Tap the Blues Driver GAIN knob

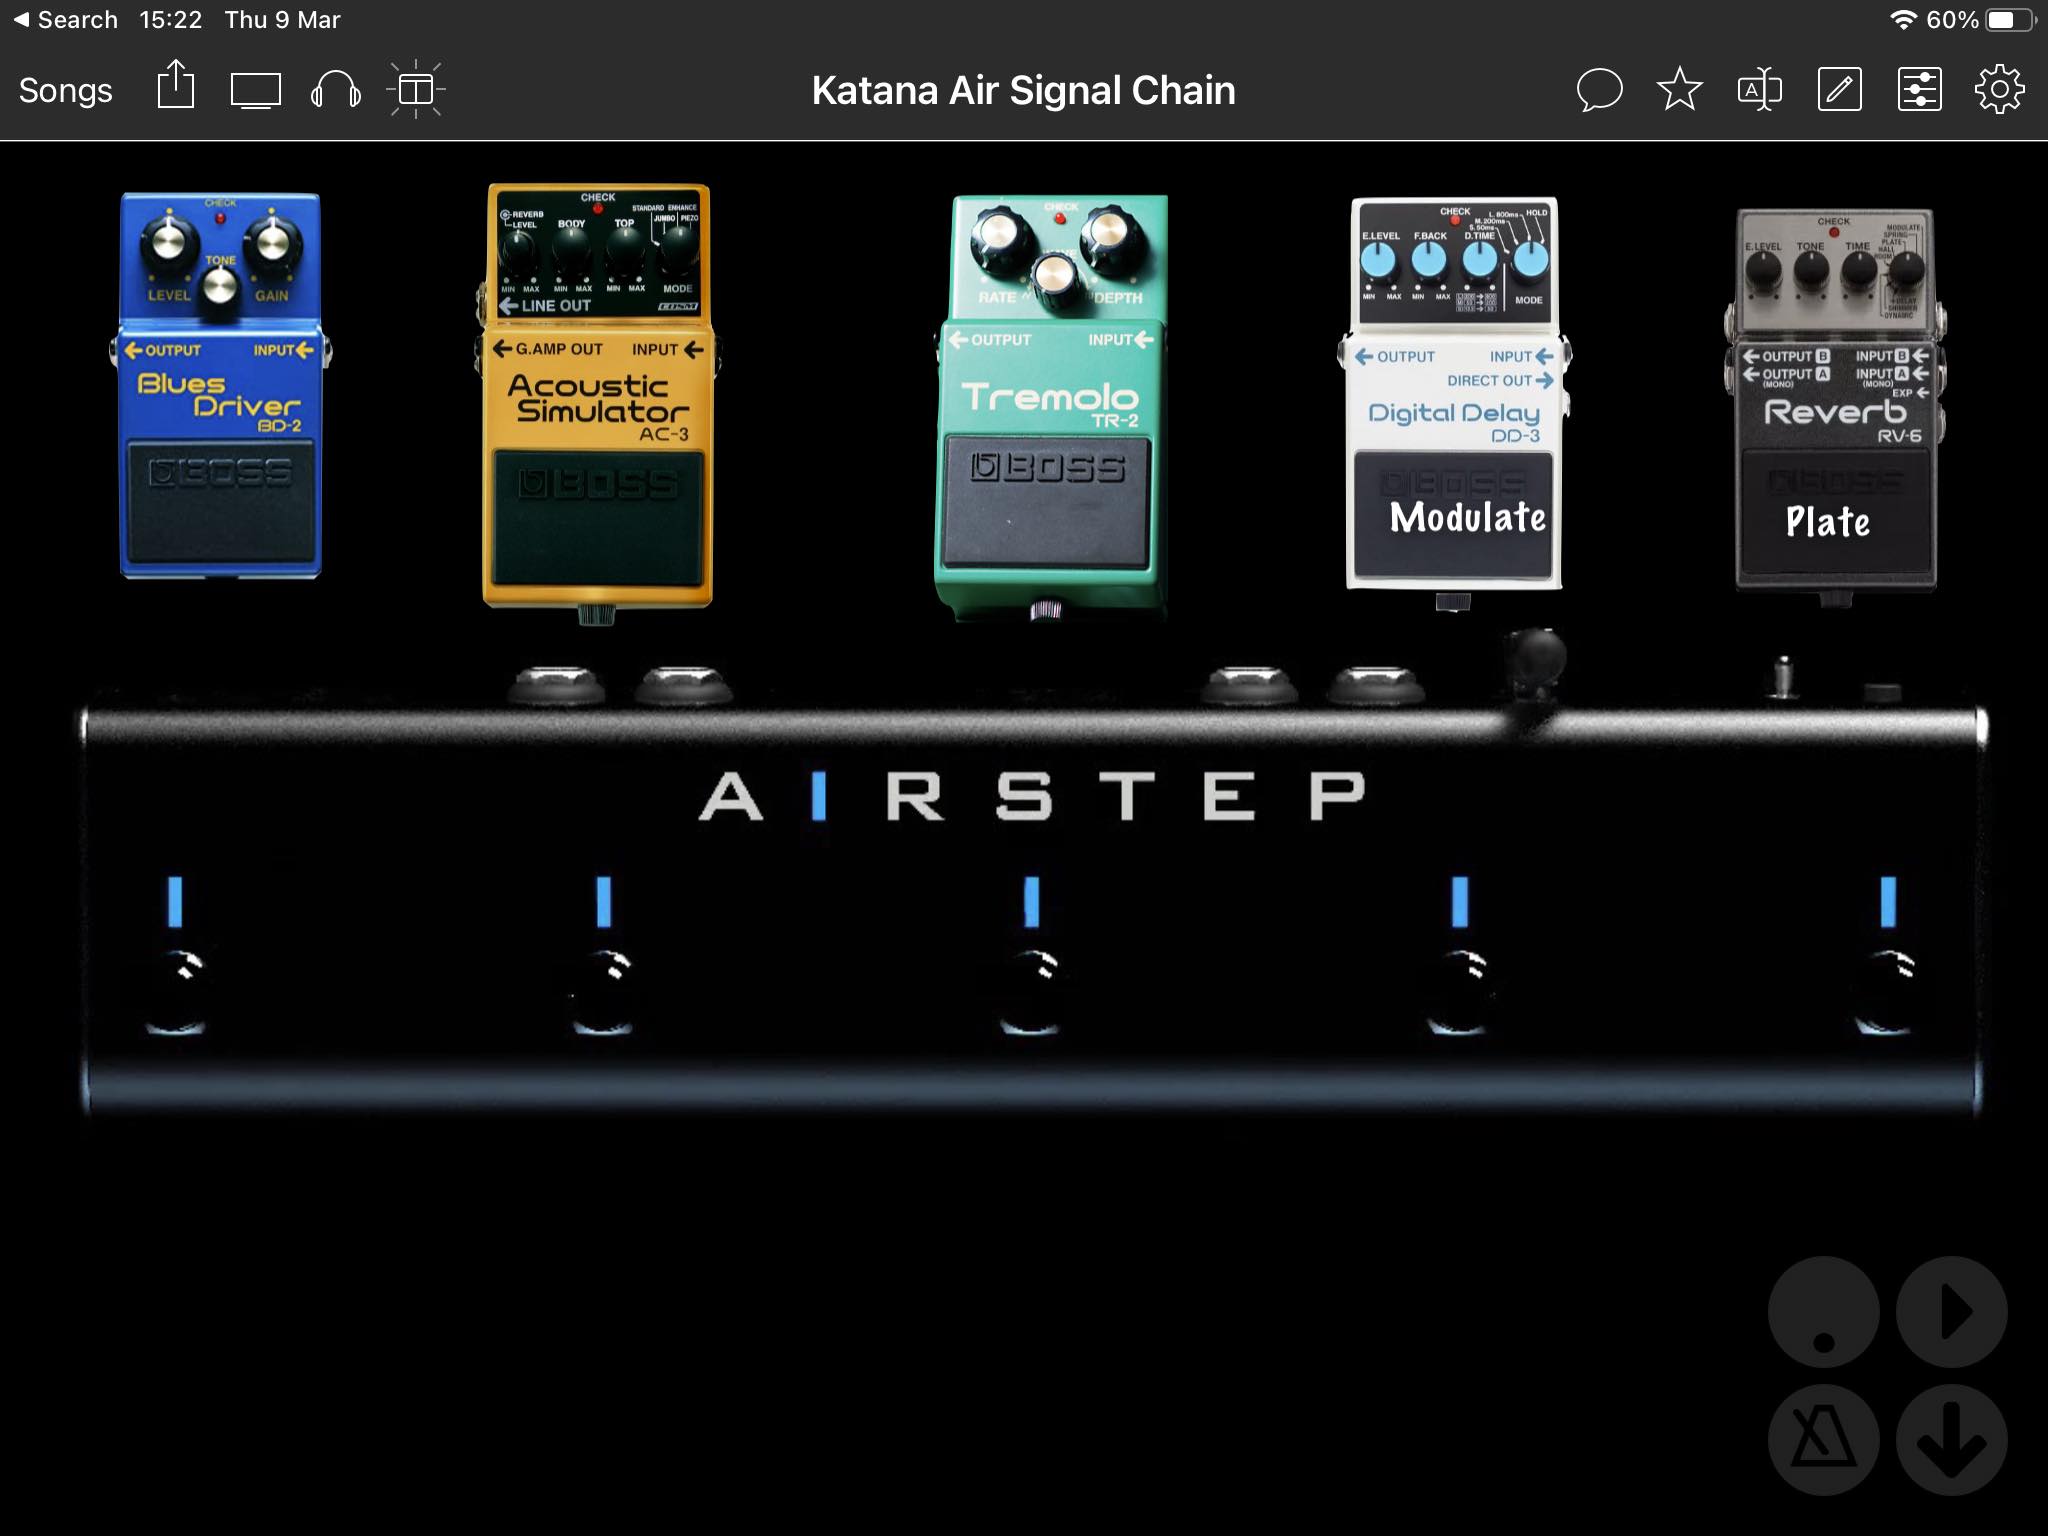coord(272,241)
